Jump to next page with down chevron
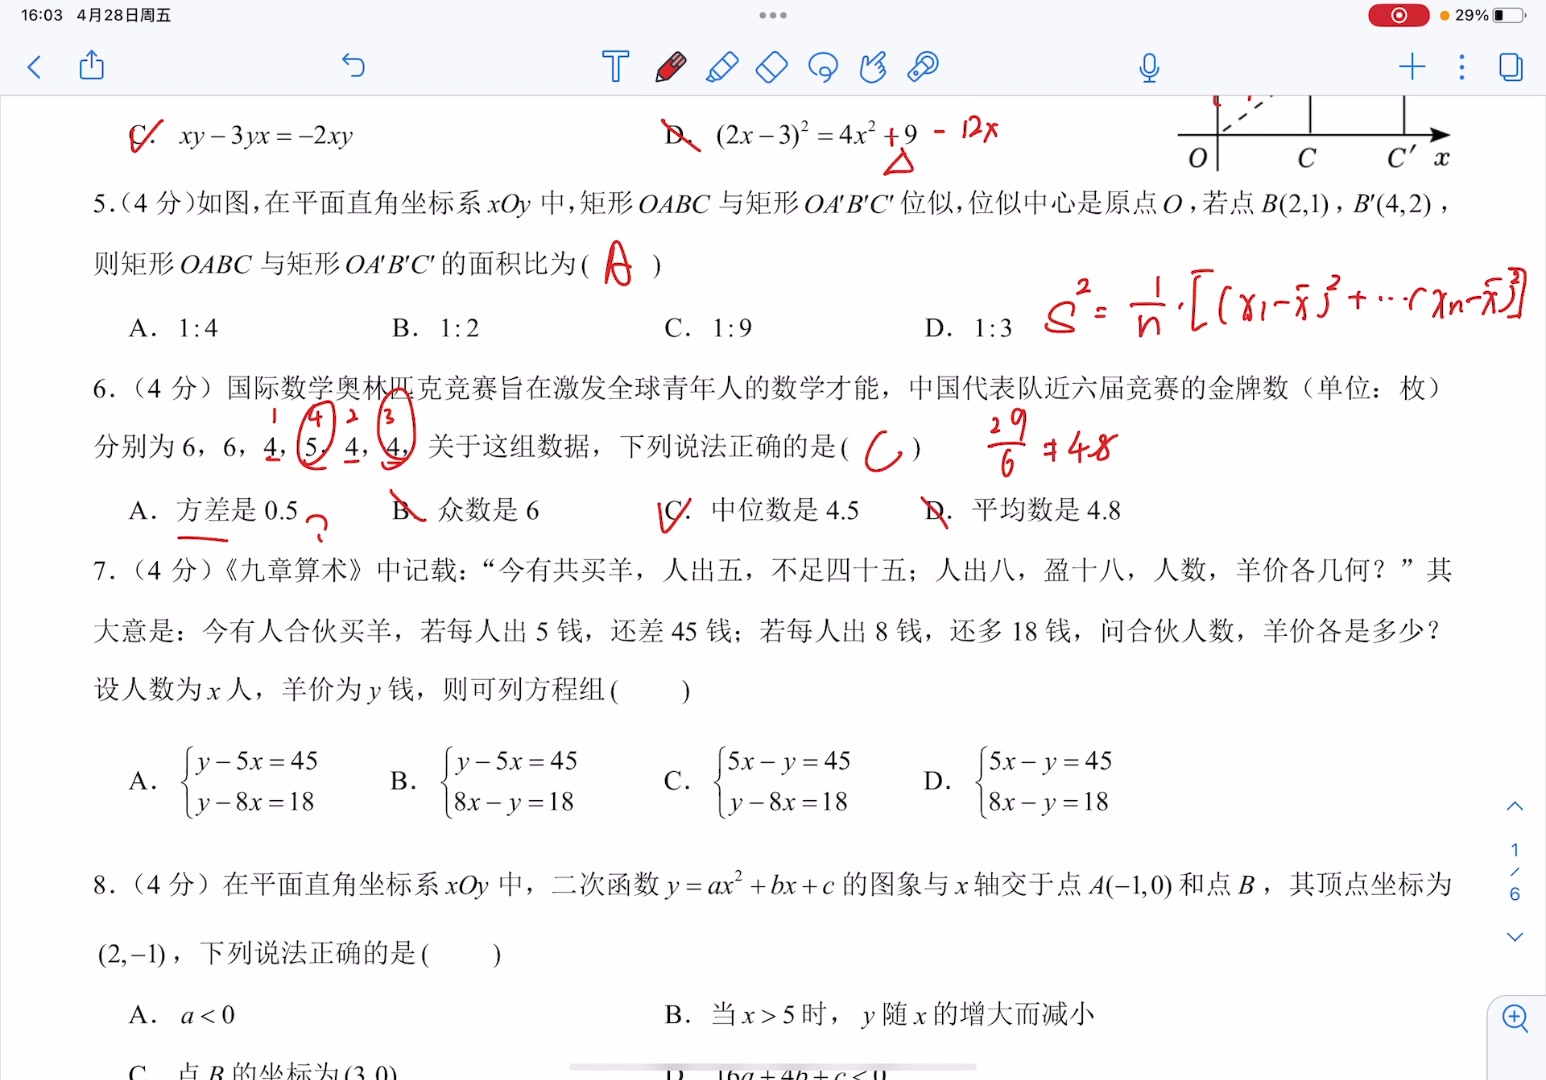Screen dimensions: 1546x1080 pos(1515,937)
